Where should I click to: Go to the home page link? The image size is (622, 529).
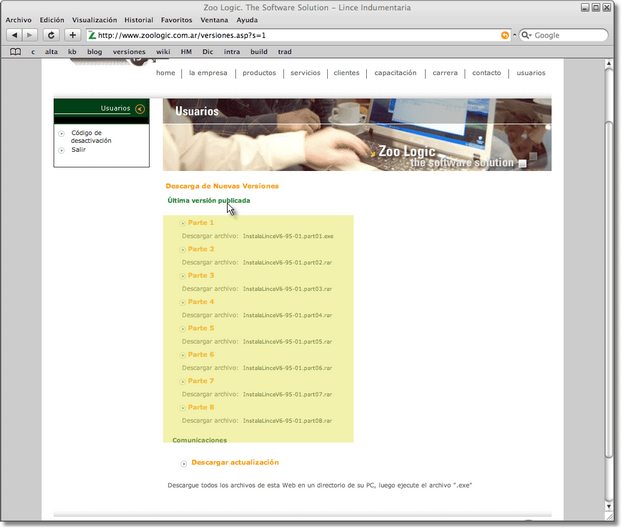(165, 73)
